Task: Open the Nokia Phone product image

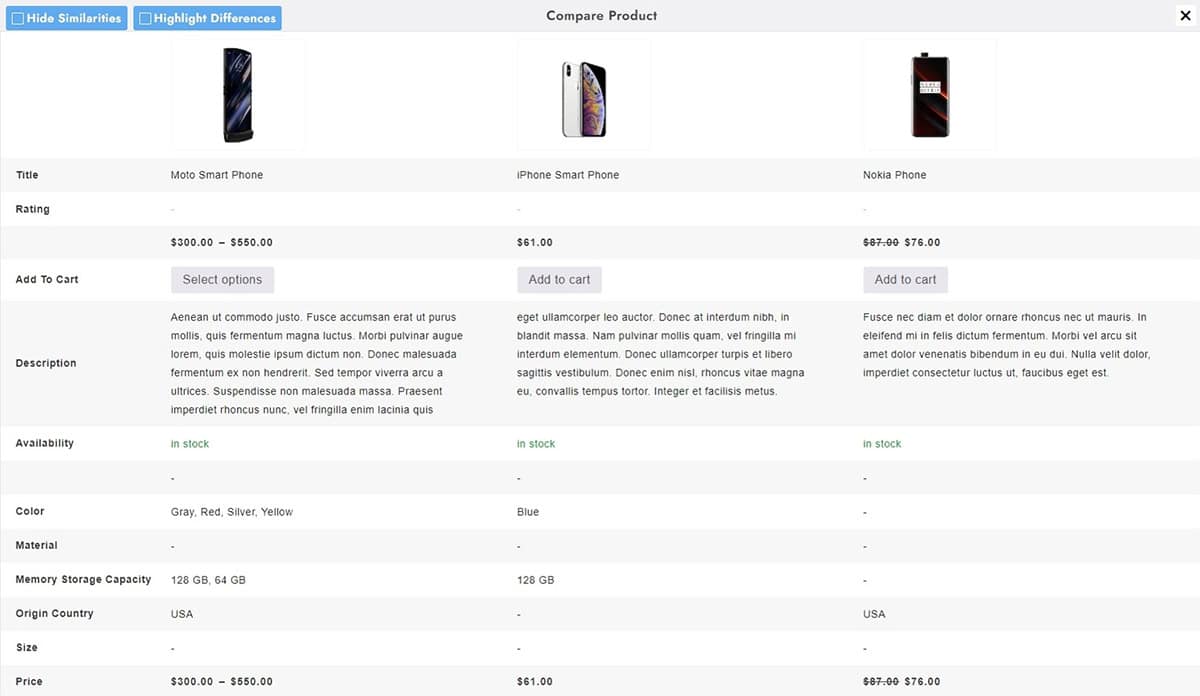Action: (x=930, y=95)
